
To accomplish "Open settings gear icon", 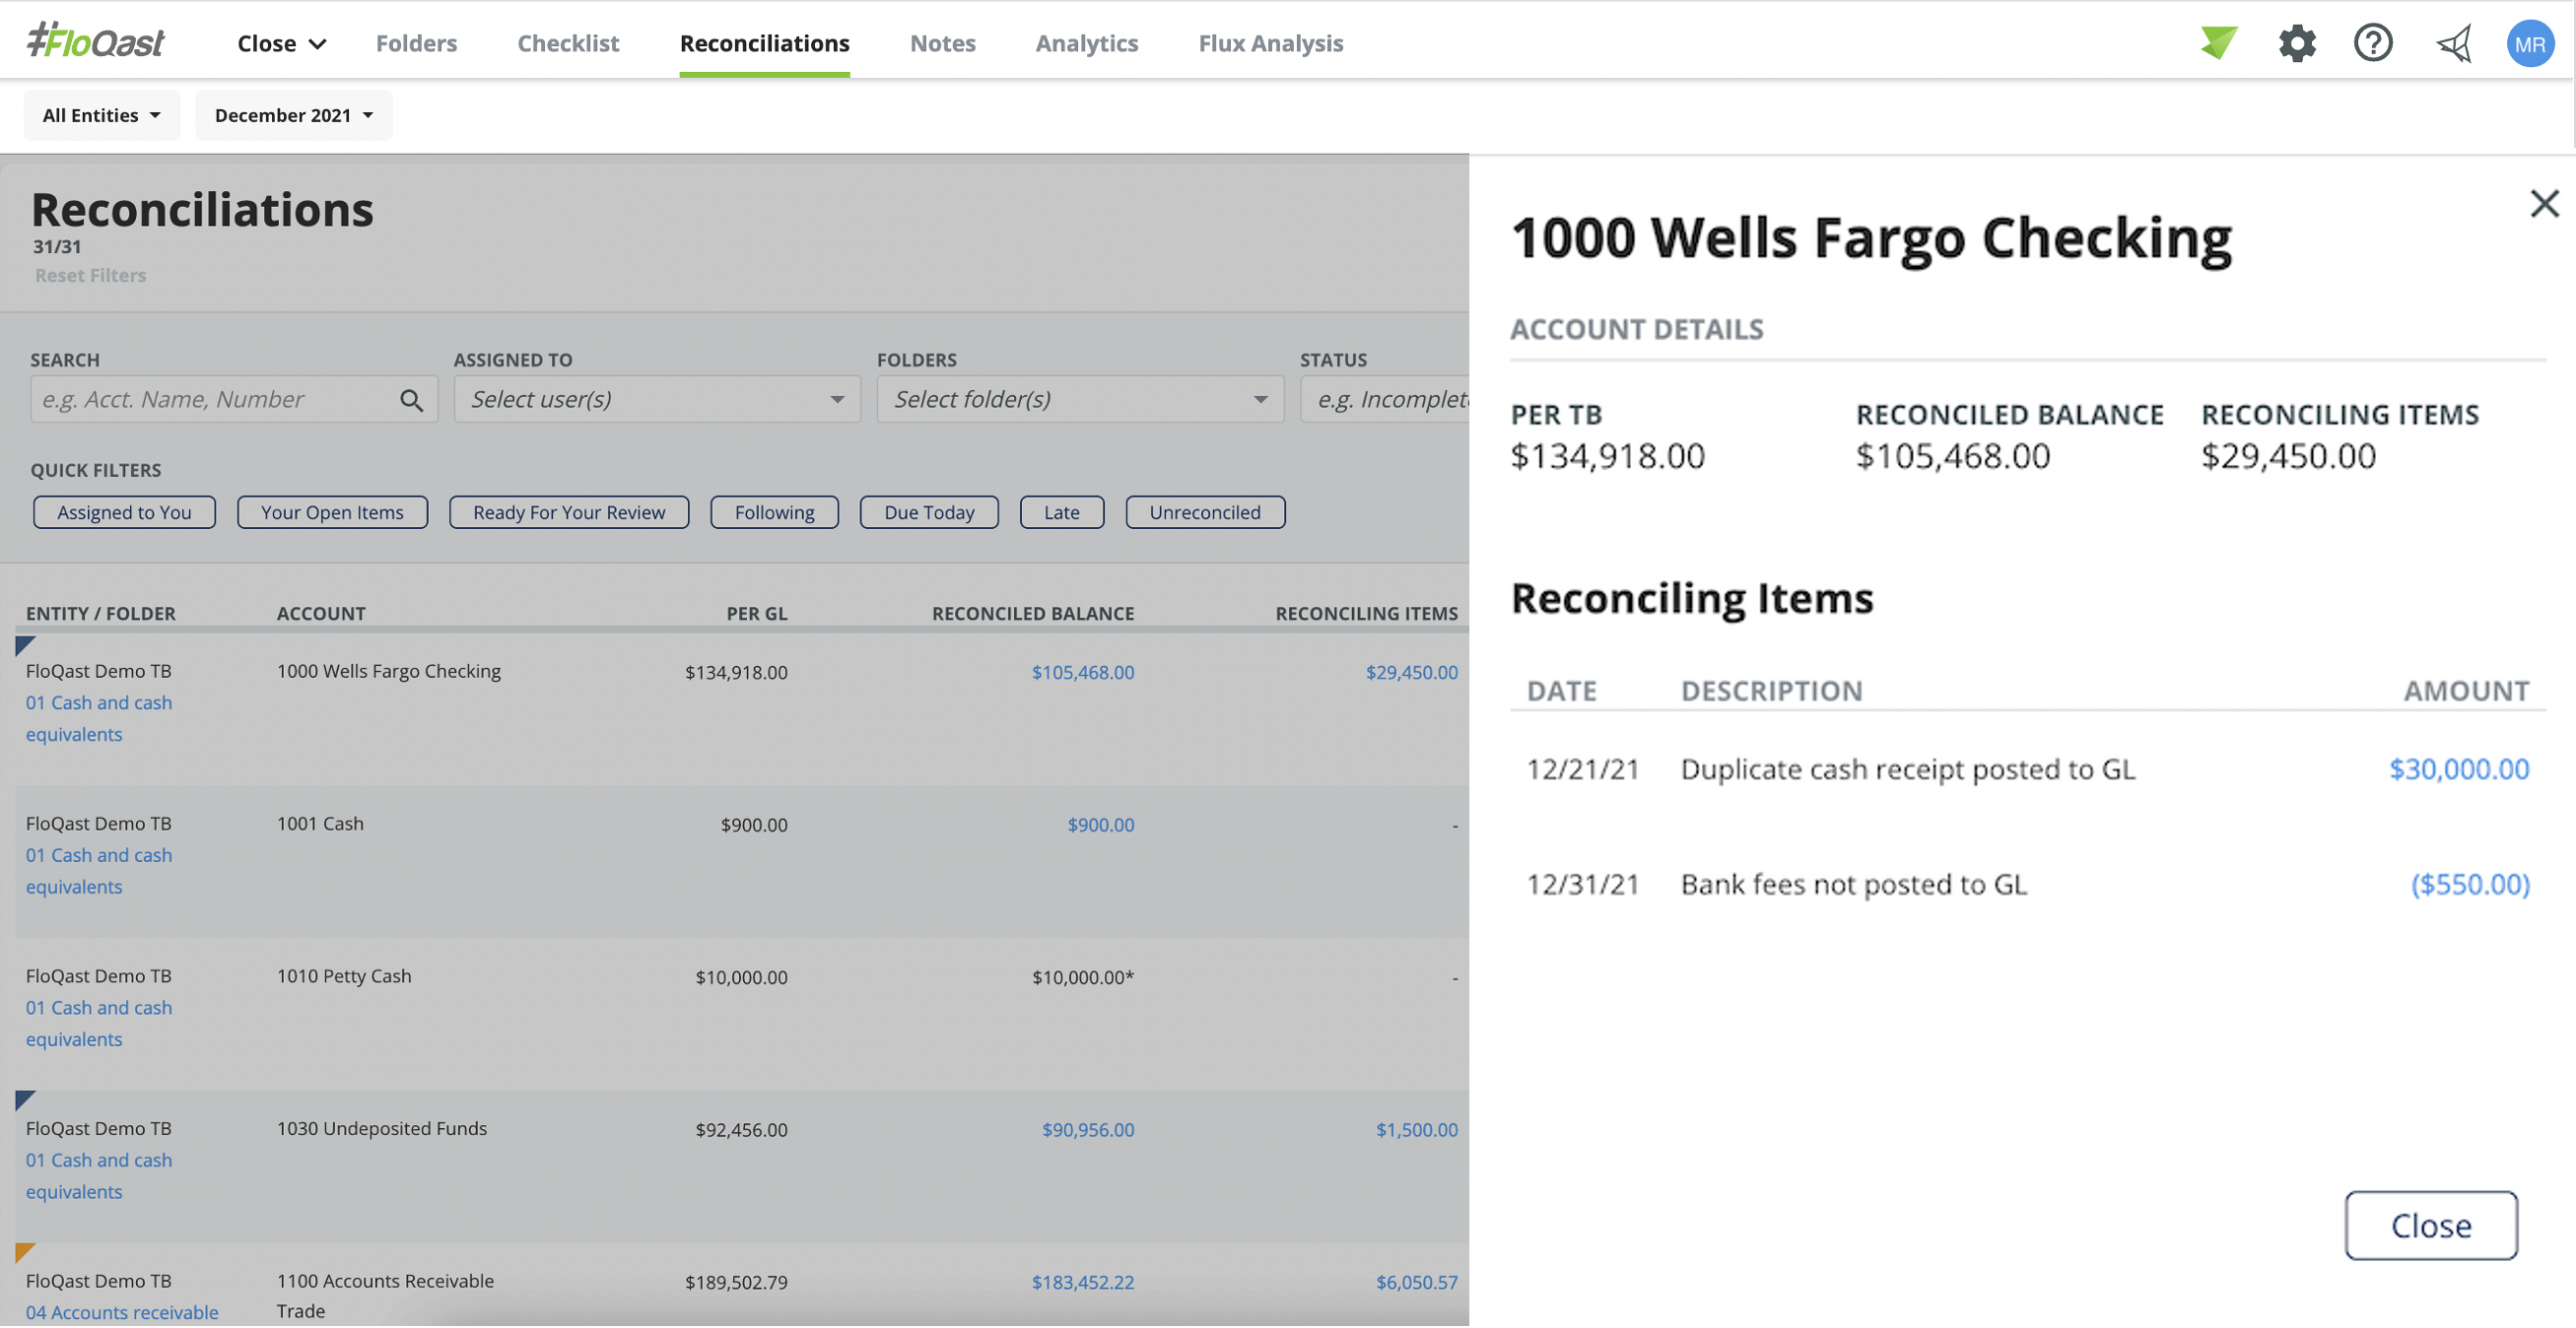I will tap(2296, 43).
